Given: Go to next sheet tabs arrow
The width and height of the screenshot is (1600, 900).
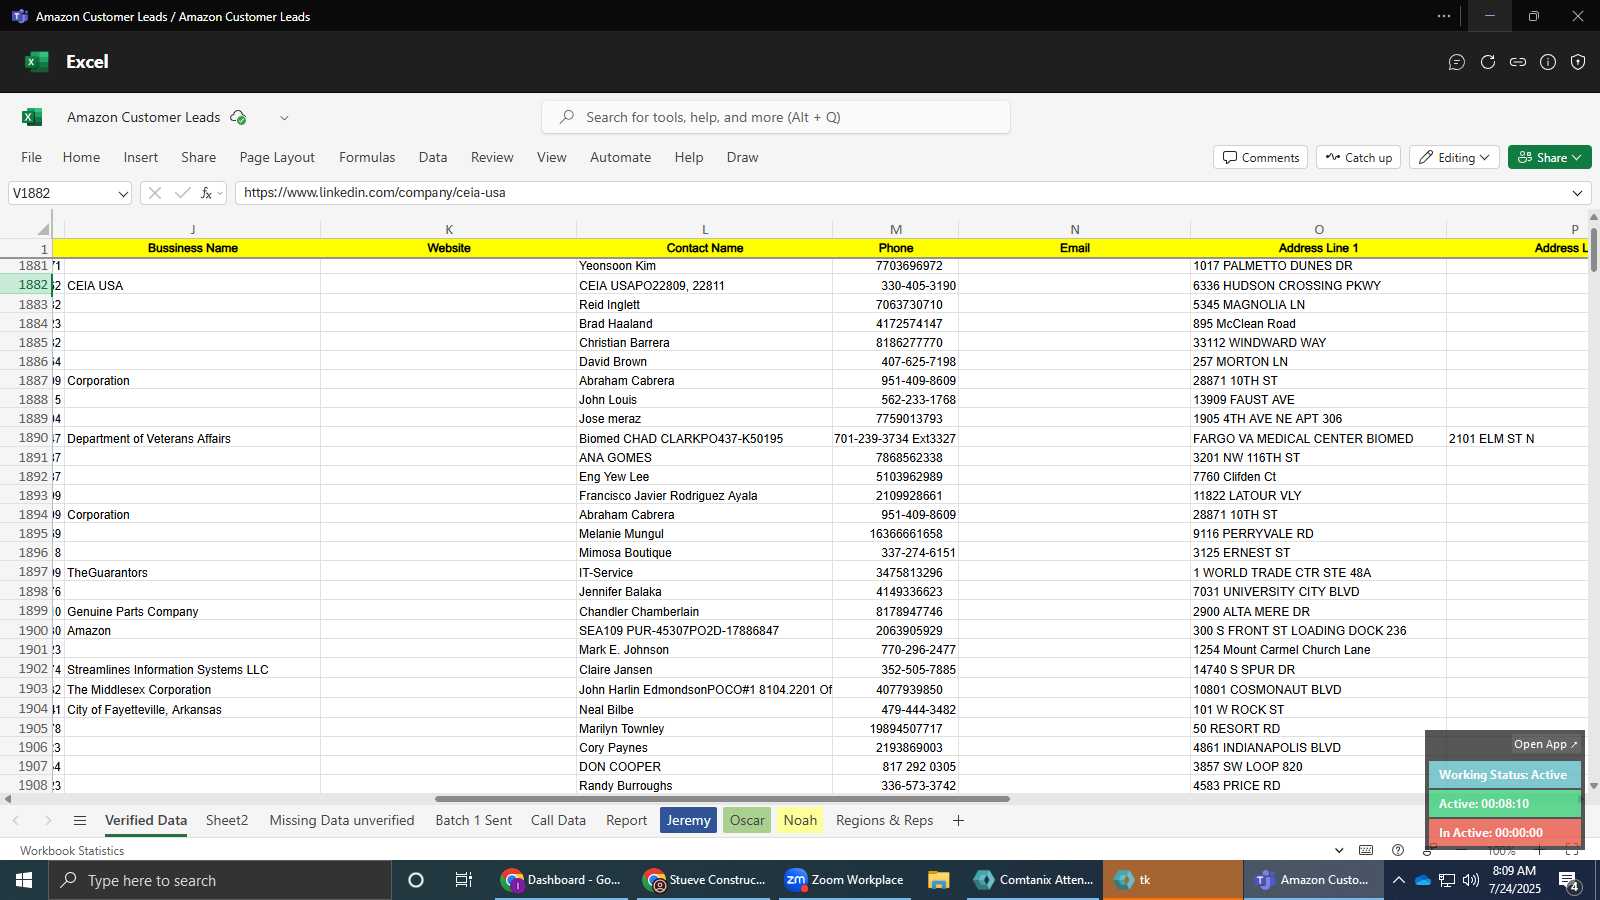Looking at the screenshot, I should (x=47, y=820).
